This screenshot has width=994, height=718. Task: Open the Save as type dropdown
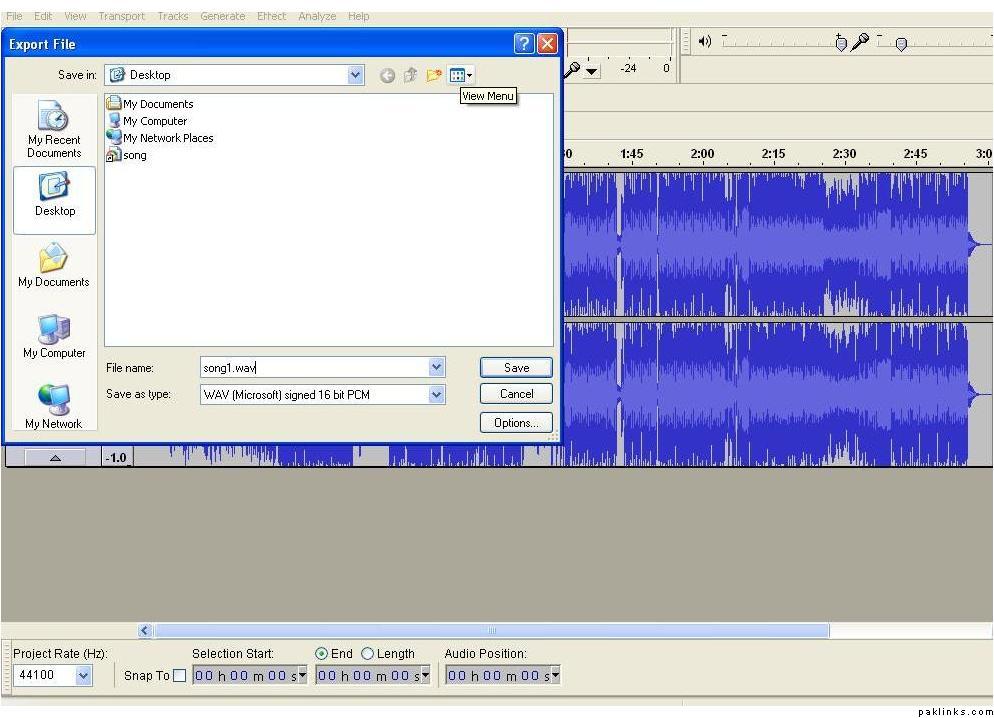point(436,395)
